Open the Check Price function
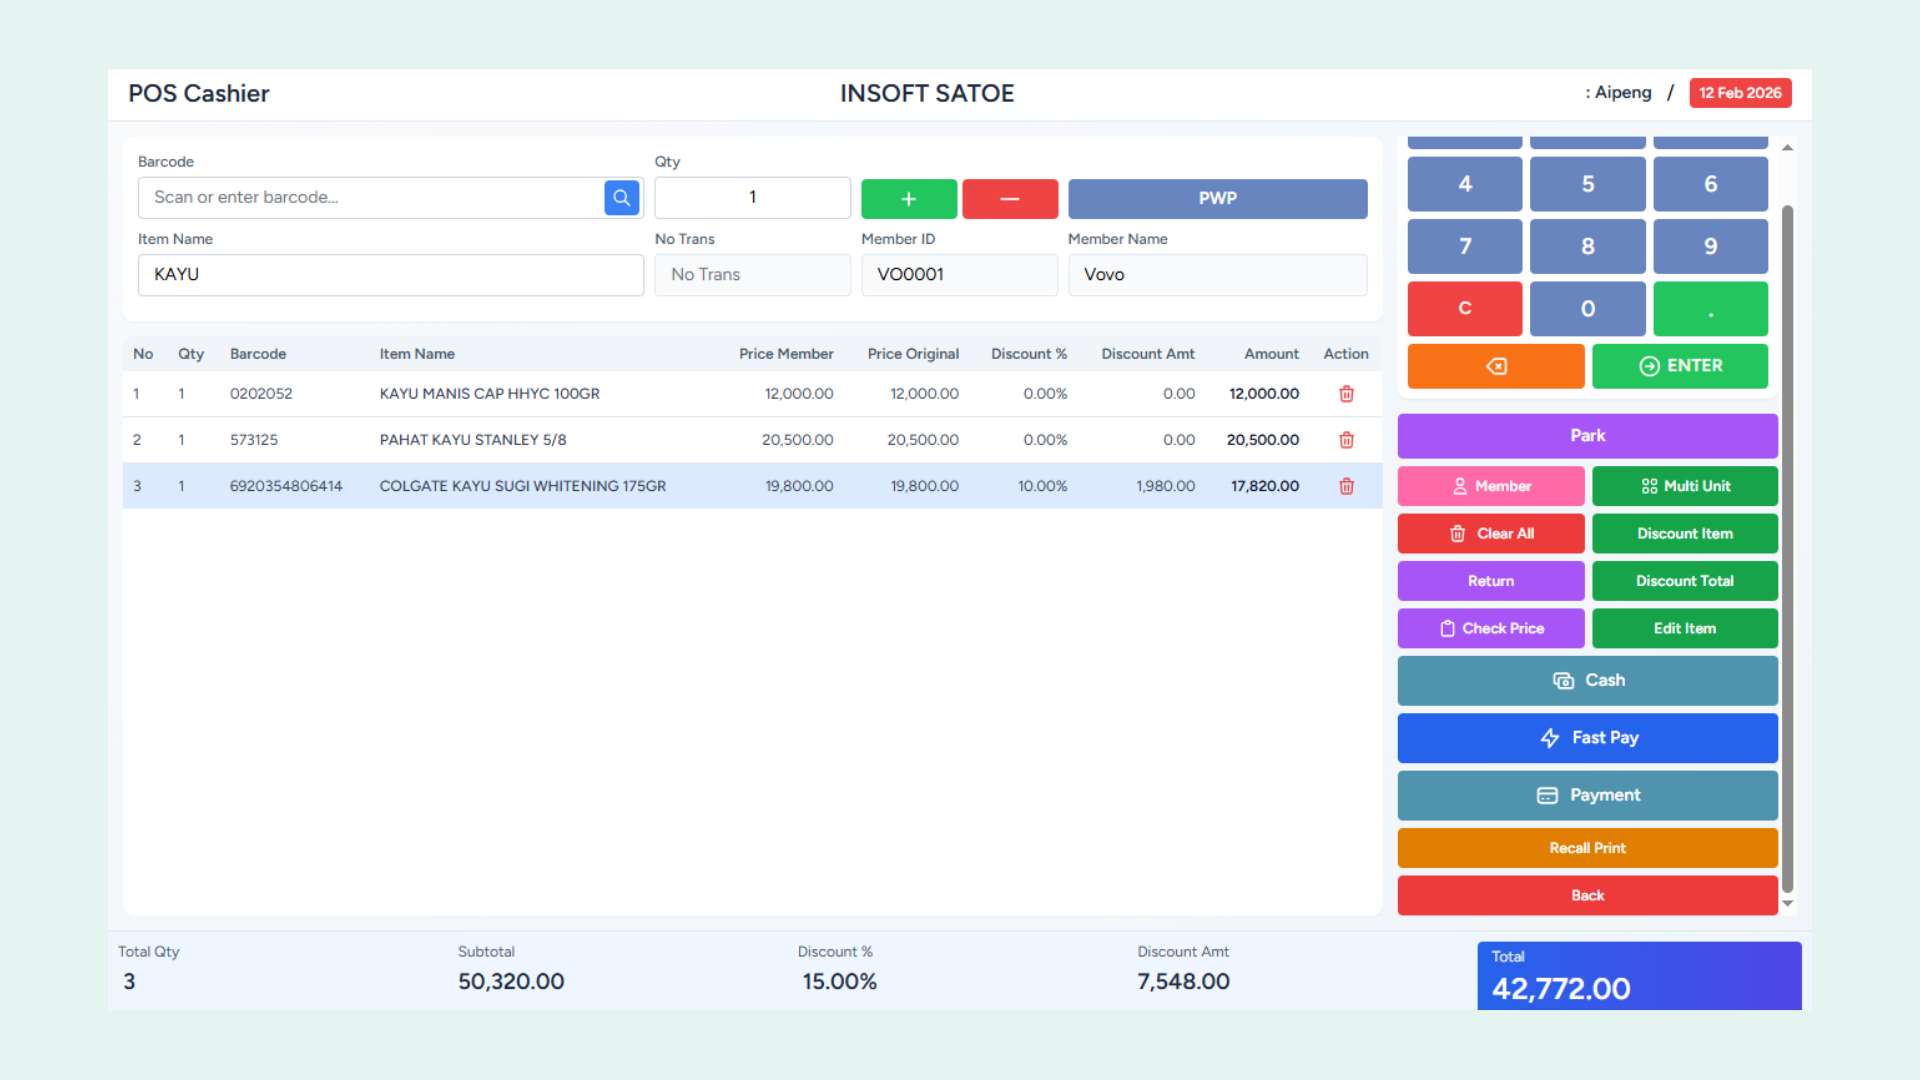 tap(1490, 629)
